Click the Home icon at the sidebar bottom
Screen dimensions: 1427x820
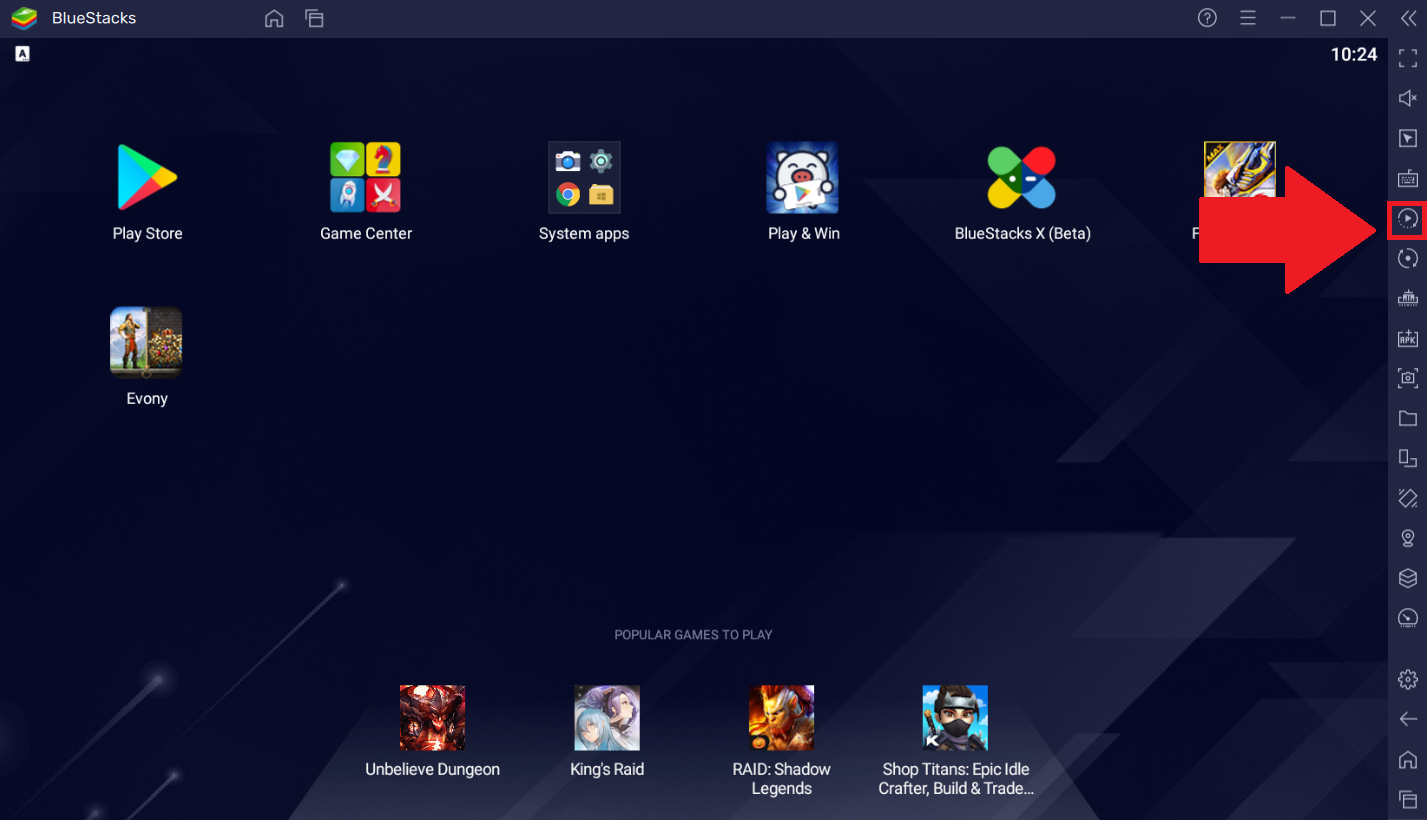click(1407, 759)
